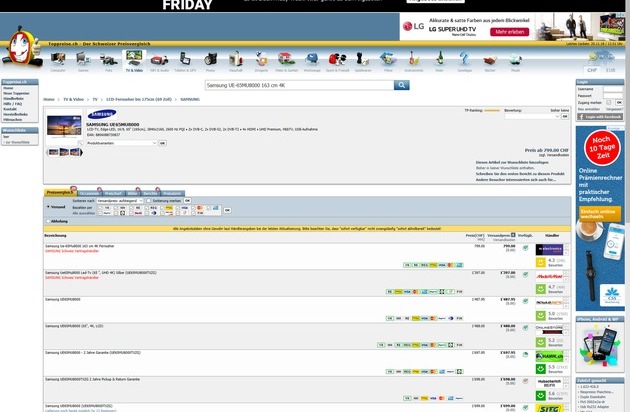
Task: Open the Games category icon
Action: click(x=83, y=60)
